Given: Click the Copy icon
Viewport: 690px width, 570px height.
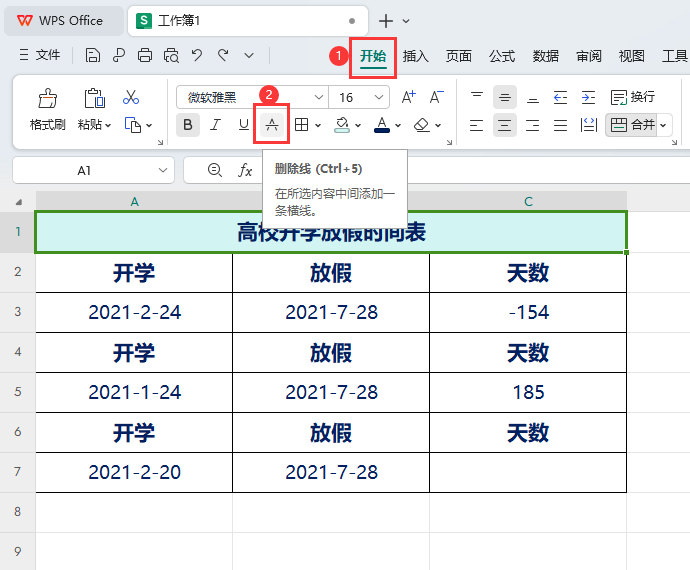Looking at the screenshot, I should point(132,125).
